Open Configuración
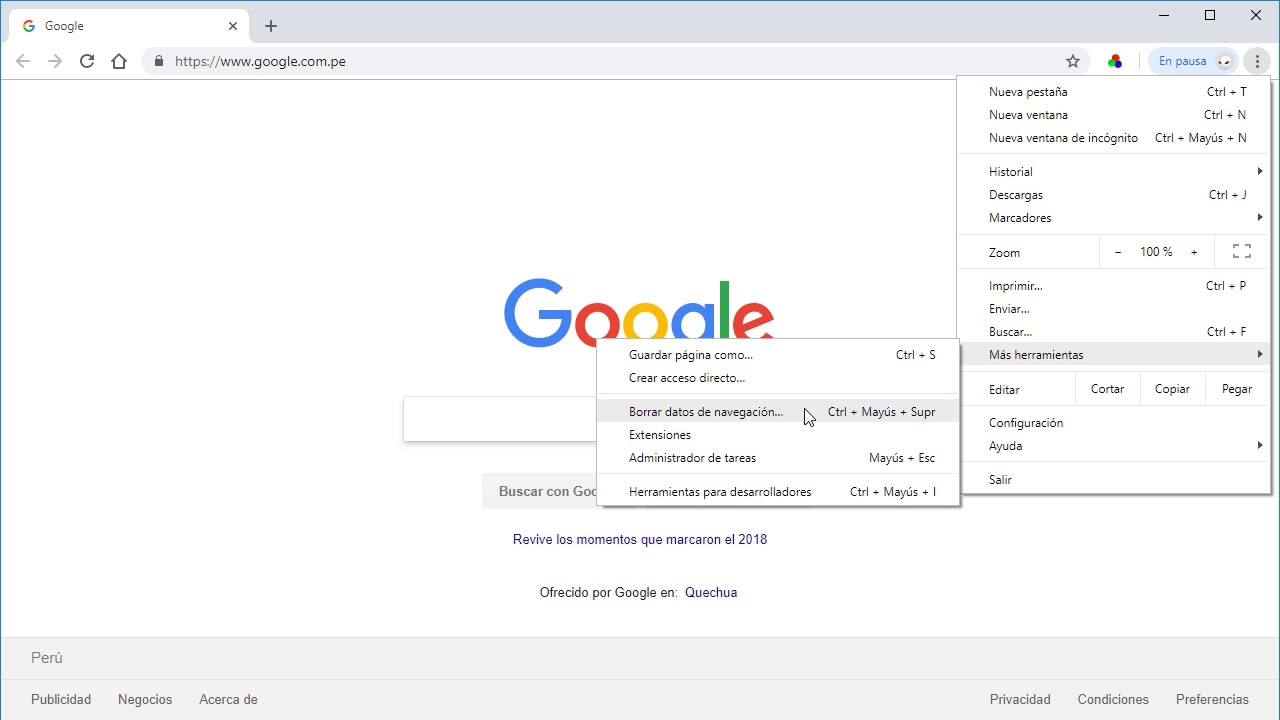Screen dimensions: 1280x720 click(1114, 423)
